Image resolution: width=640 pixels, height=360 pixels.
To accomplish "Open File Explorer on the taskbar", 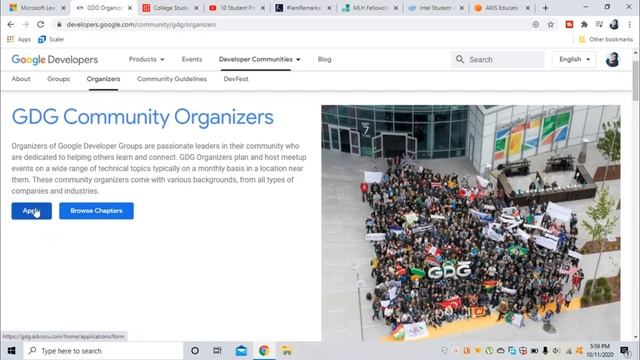I will 287,351.
